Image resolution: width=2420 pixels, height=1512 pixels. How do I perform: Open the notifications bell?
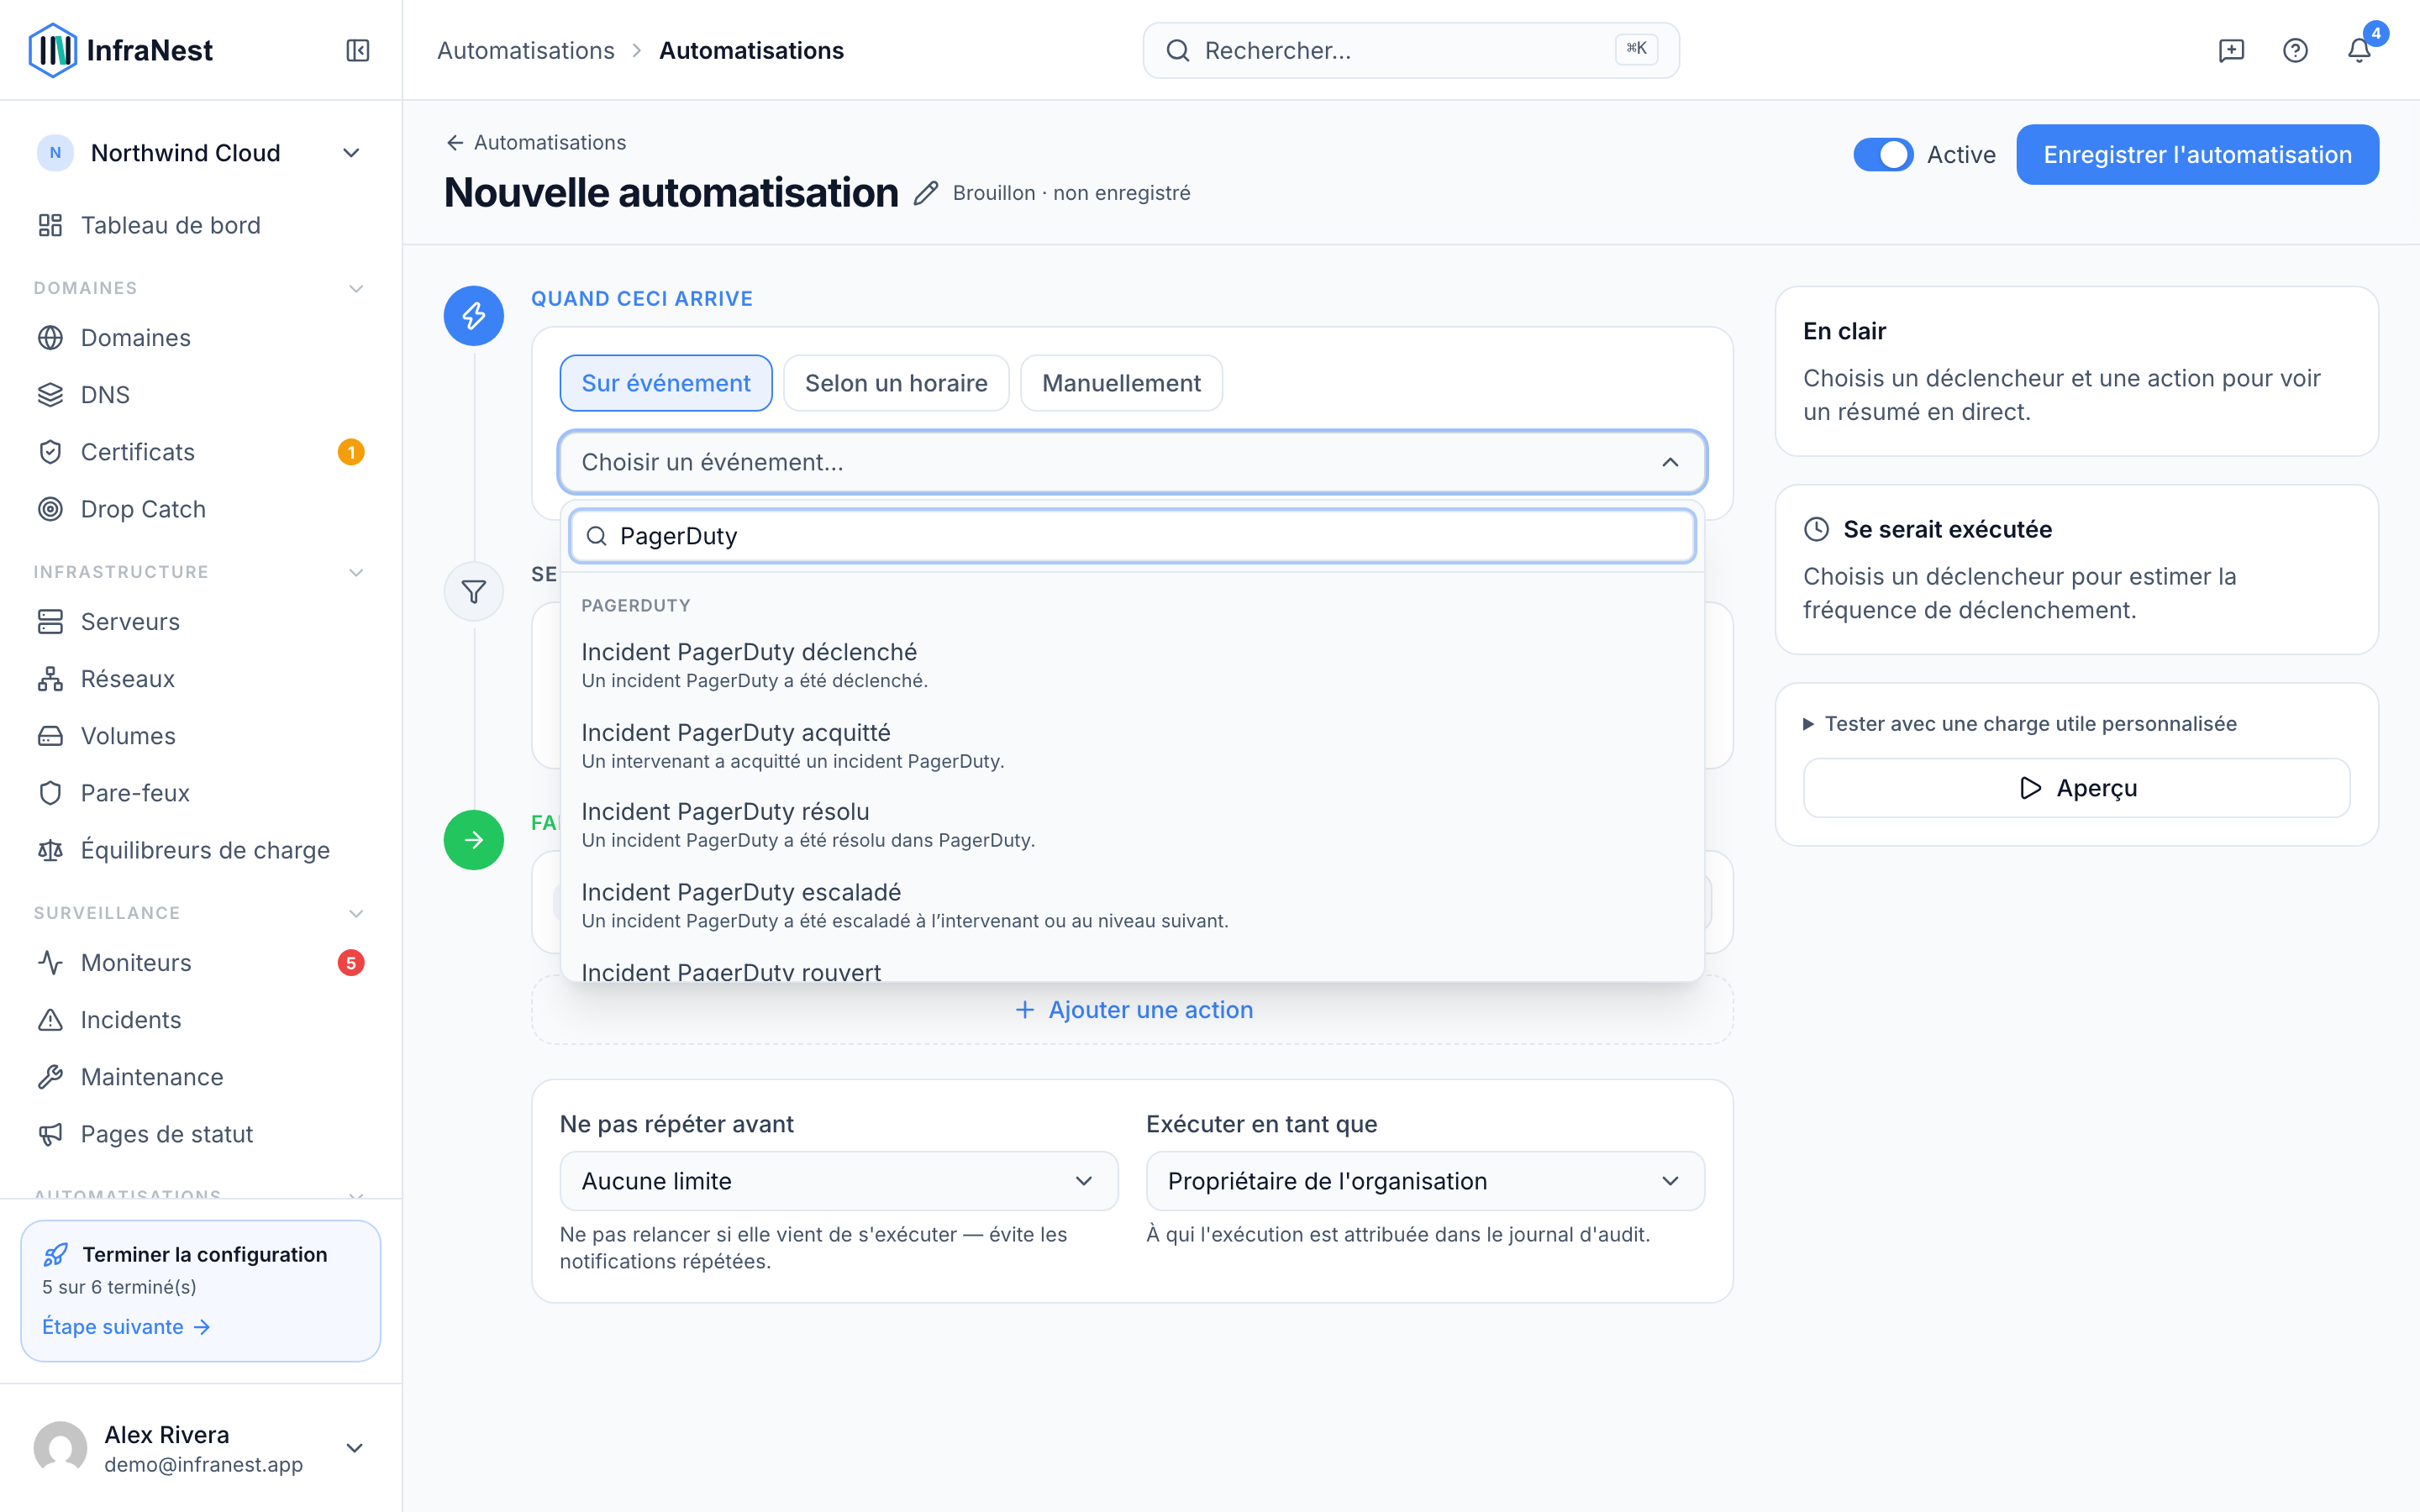(x=2359, y=50)
